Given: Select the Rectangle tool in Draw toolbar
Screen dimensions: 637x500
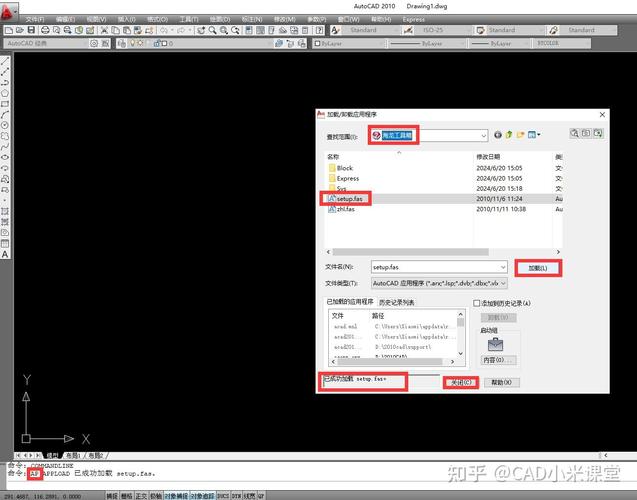Looking at the screenshot, I should (5, 104).
